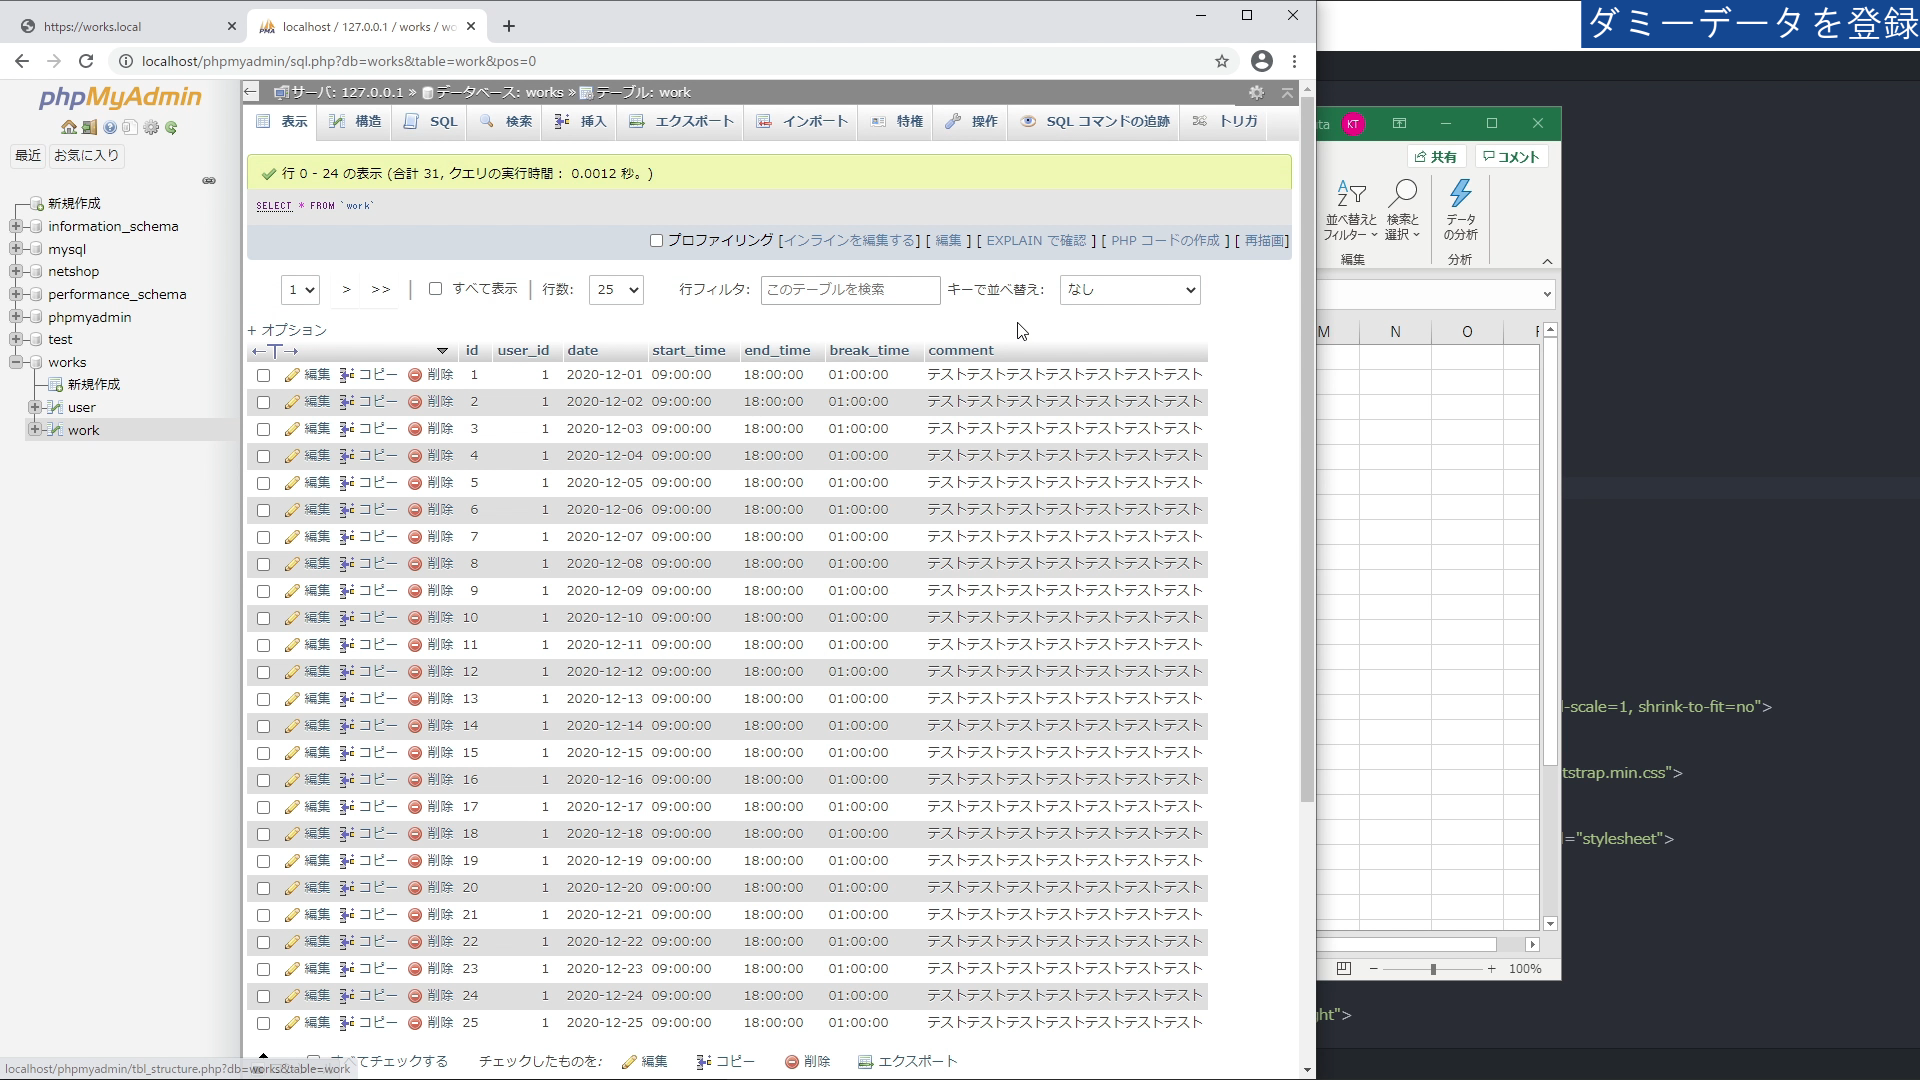Tick the checkbox for row id 12

point(264,673)
